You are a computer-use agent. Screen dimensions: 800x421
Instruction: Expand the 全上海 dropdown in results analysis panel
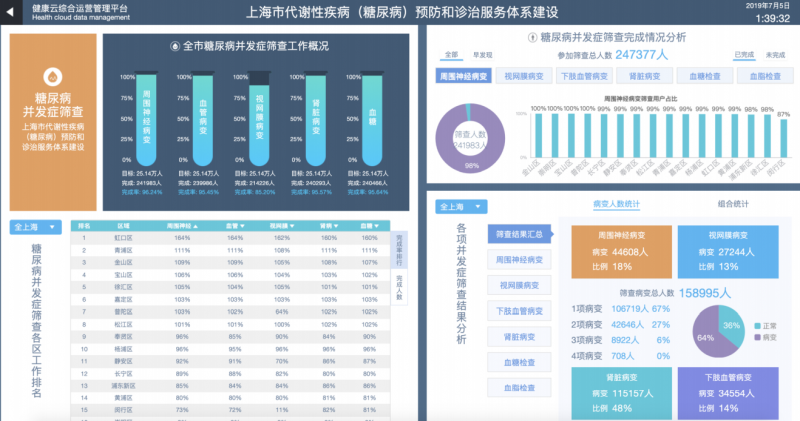[x=461, y=206]
